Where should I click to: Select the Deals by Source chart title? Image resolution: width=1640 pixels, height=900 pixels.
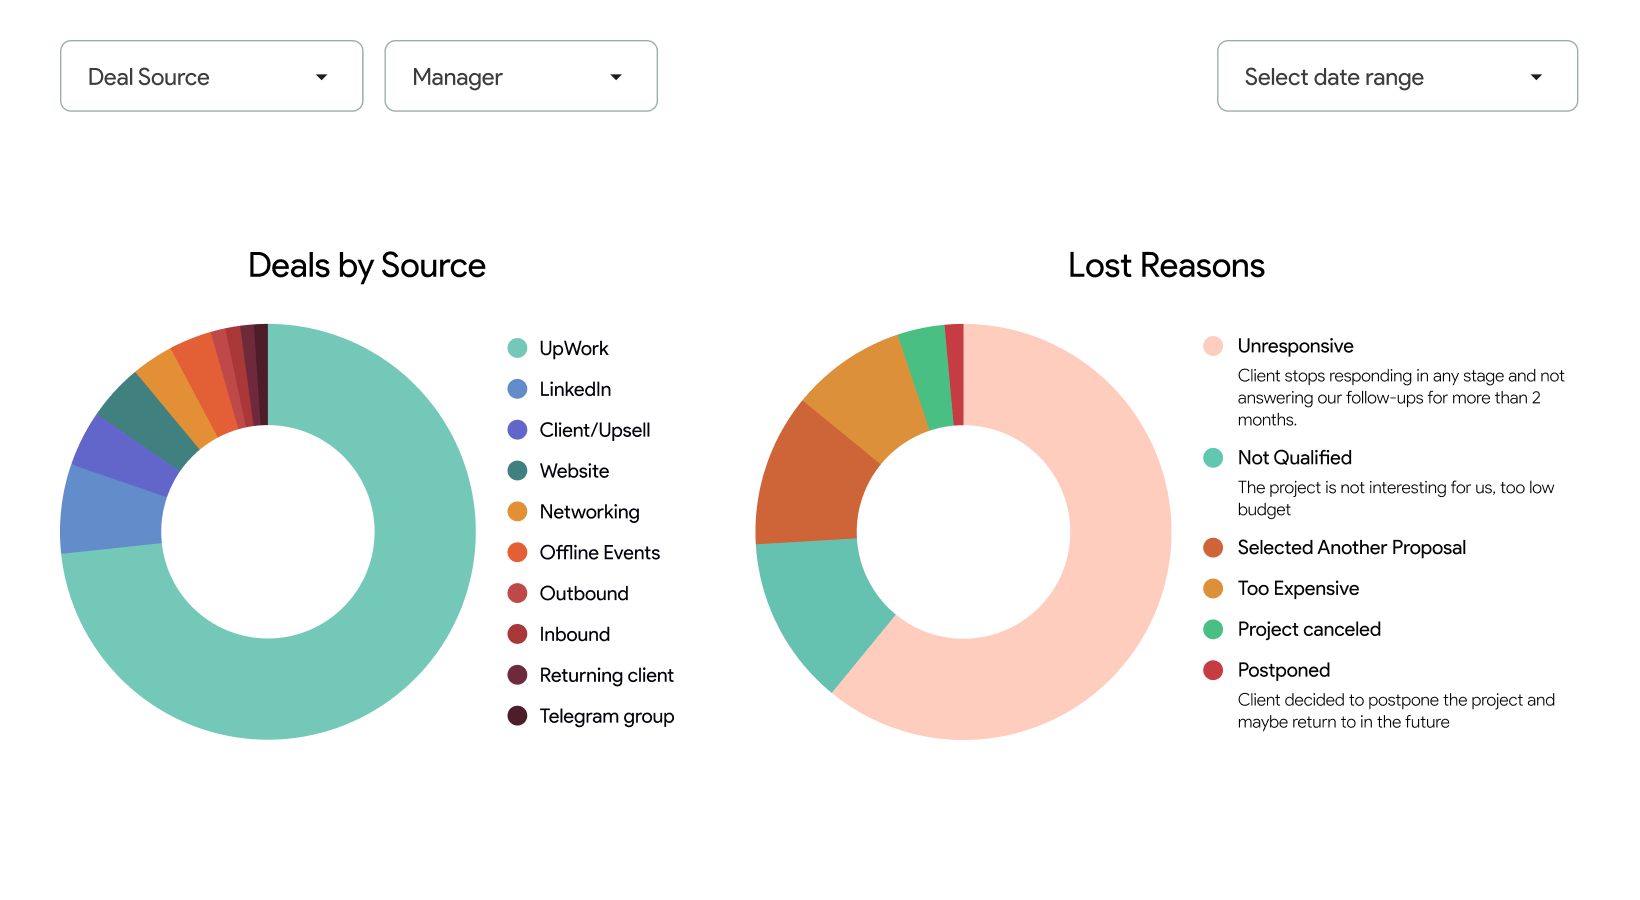(x=367, y=266)
